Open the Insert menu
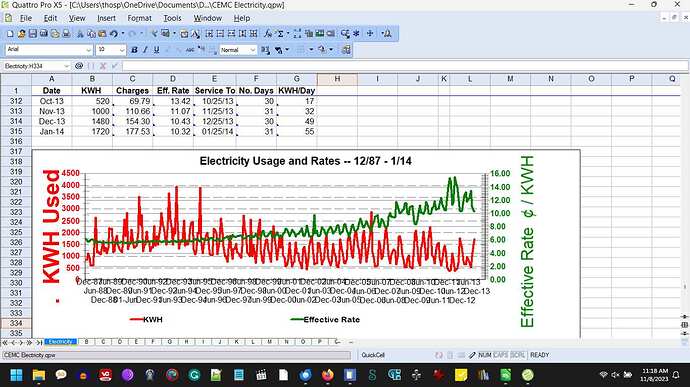Viewport: 690px width, 387px height. 106,18
